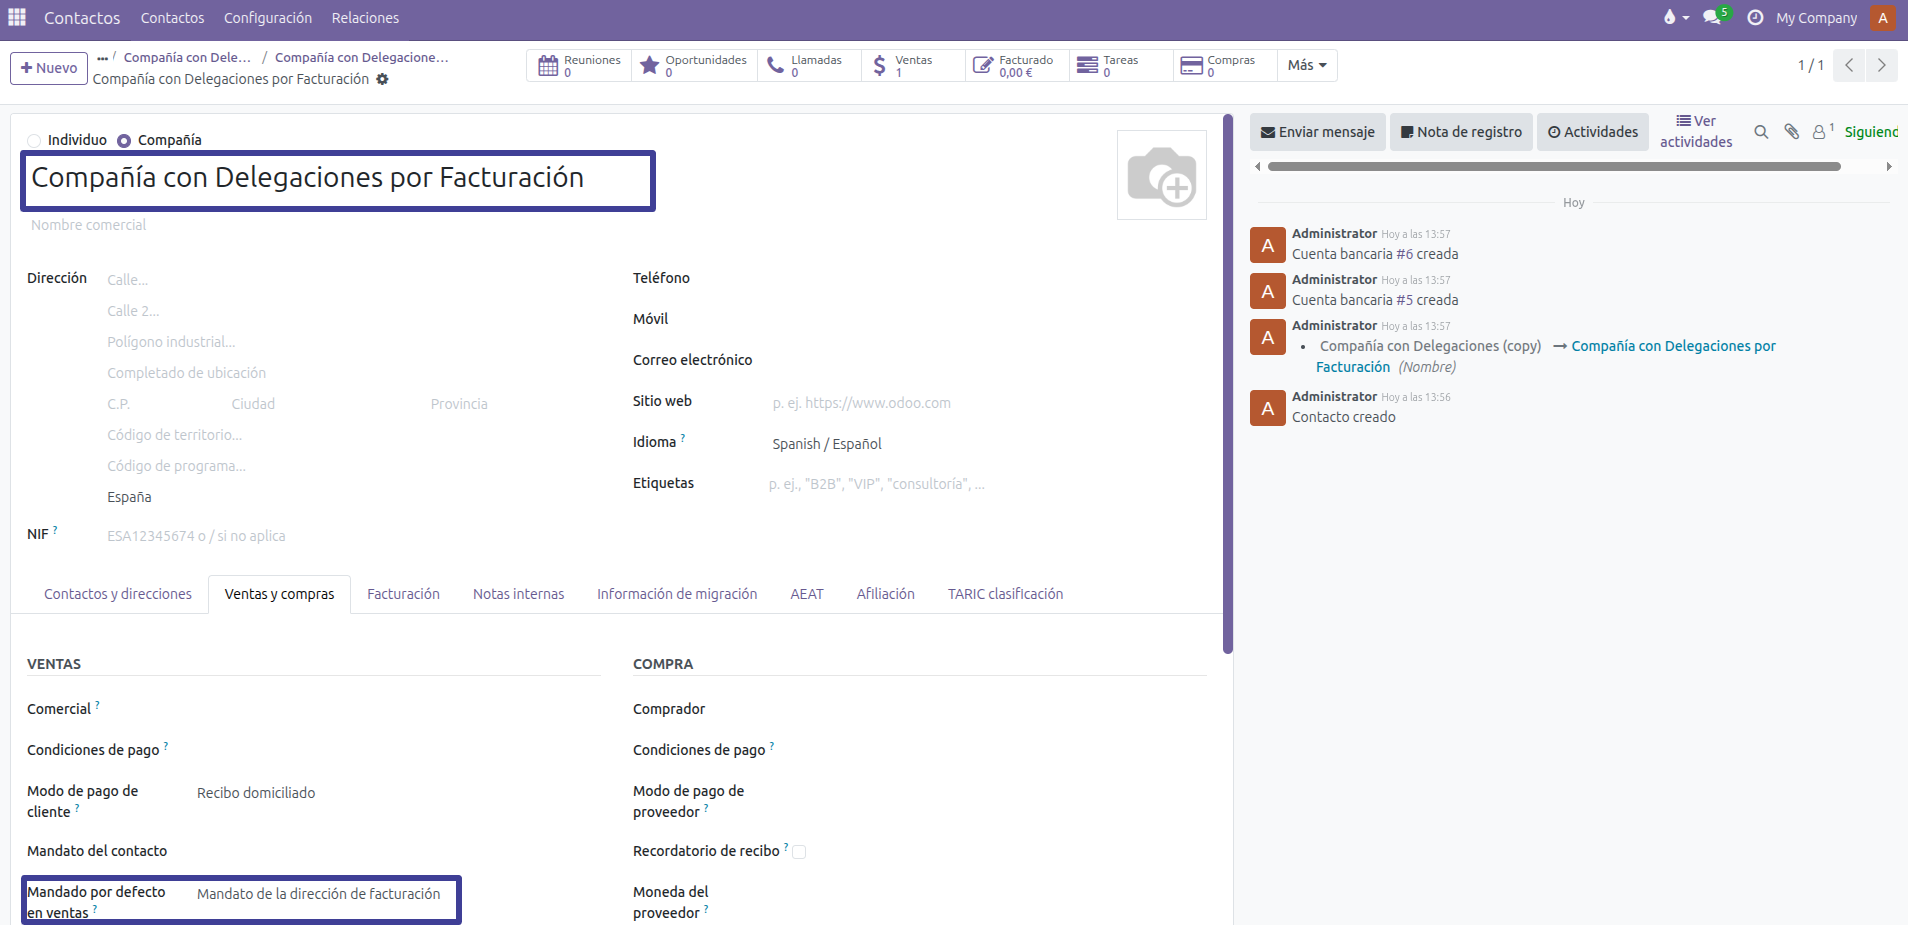Select the Compañía radio button
The image size is (1908, 925).
pyautogui.click(x=124, y=141)
